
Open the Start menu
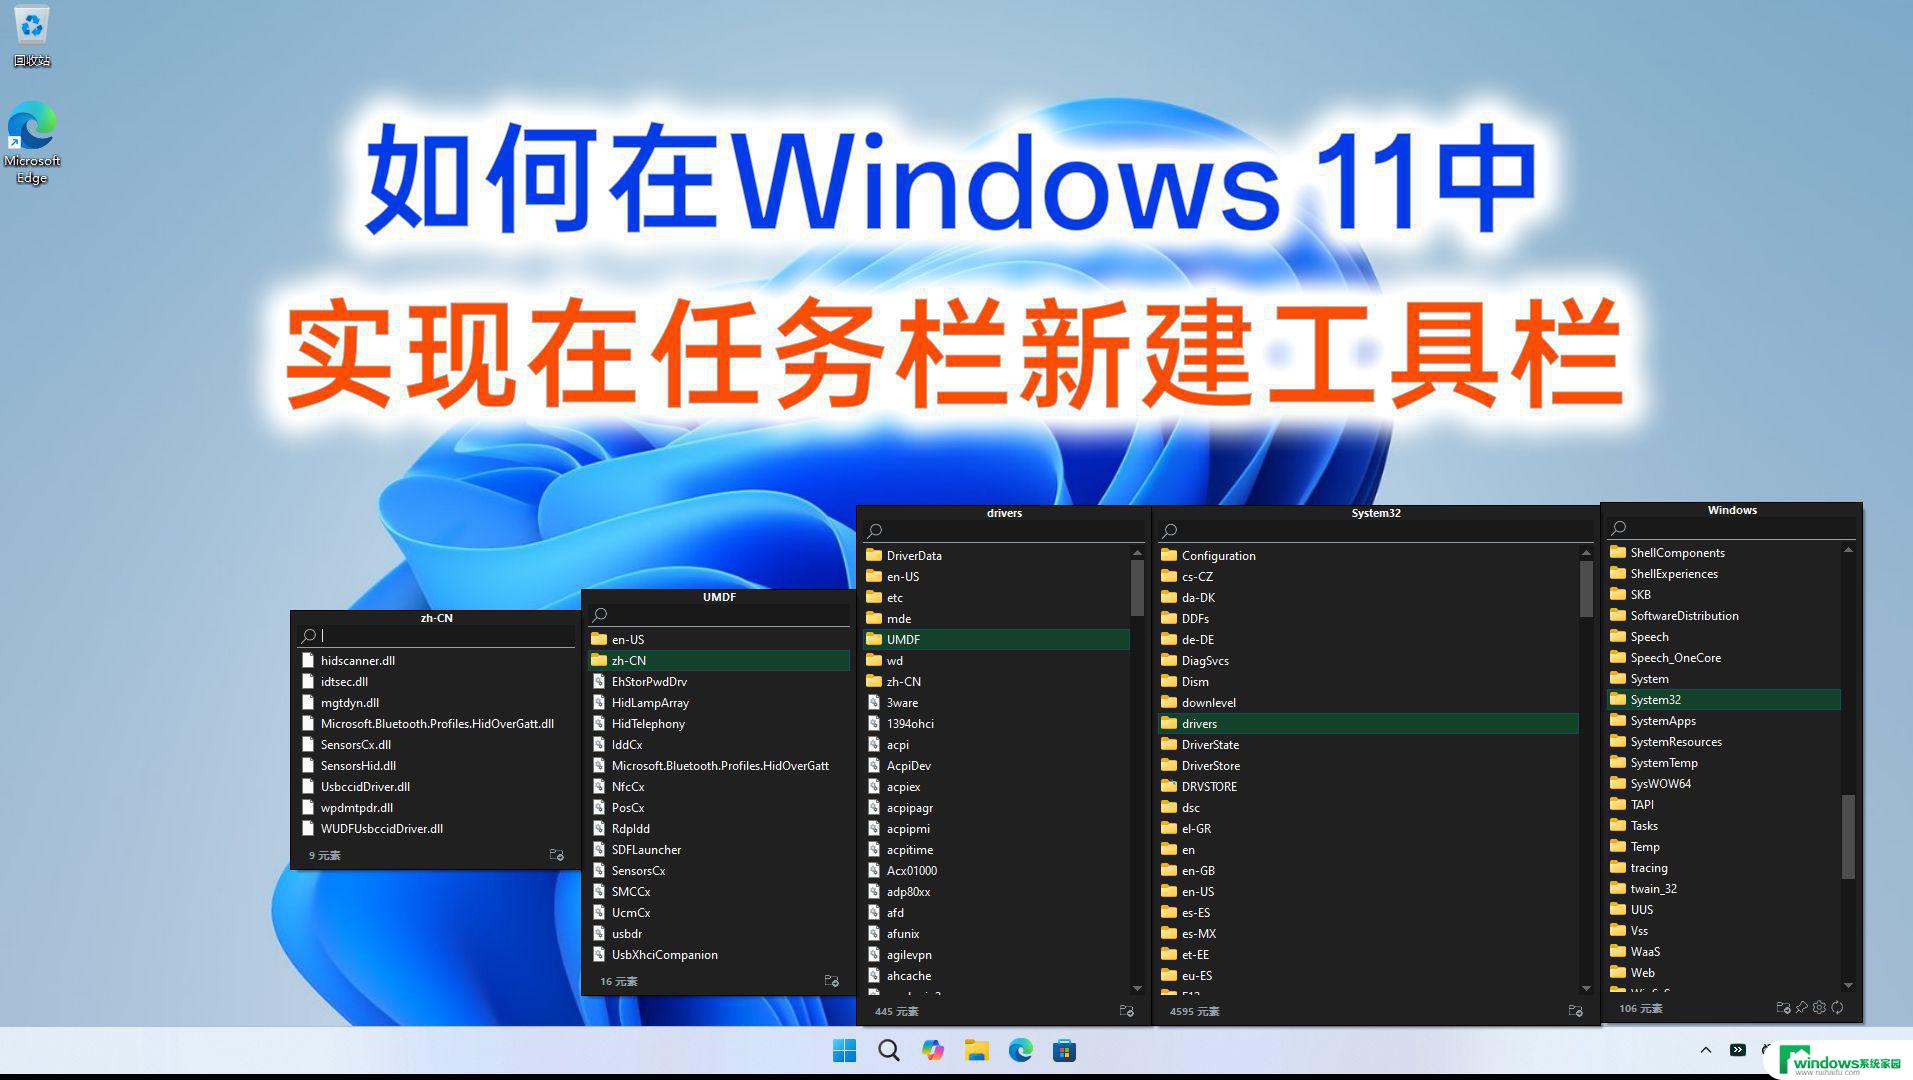(844, 1050)
